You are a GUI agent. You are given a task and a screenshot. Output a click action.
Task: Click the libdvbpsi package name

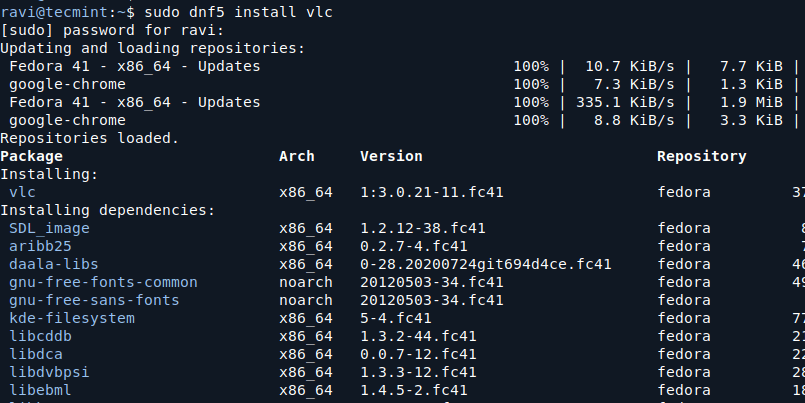[49, 372]
